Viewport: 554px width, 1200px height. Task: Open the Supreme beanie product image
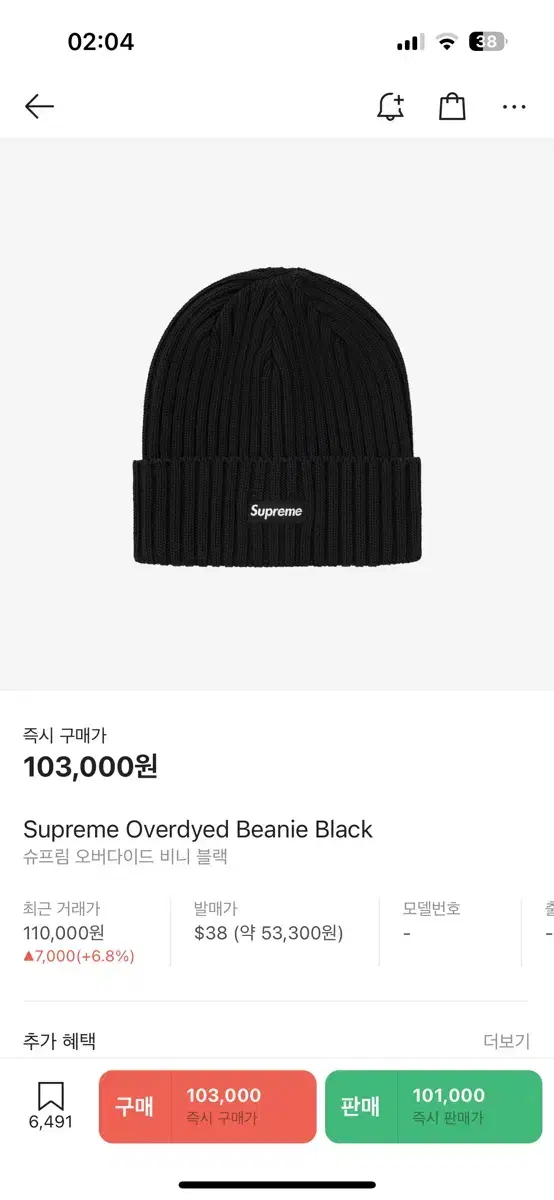(x=277, y=414)
